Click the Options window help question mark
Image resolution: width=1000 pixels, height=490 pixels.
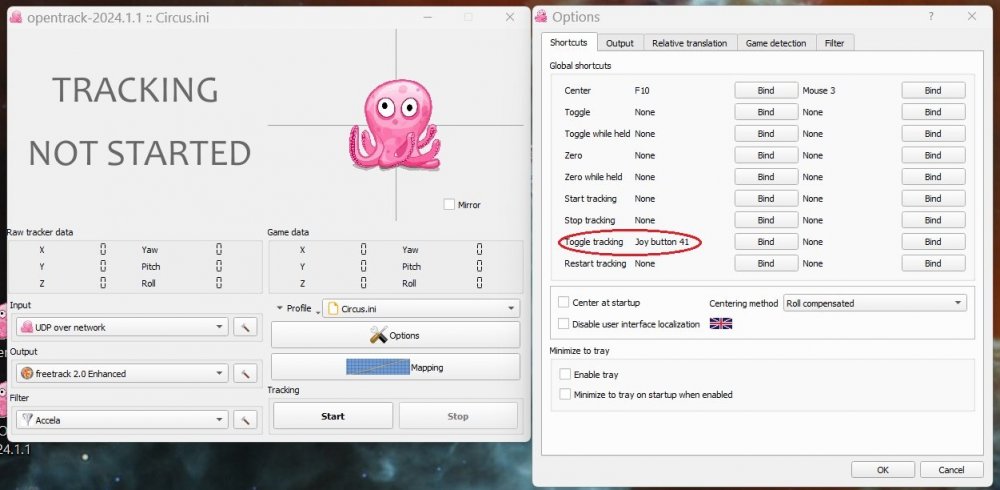932,16
